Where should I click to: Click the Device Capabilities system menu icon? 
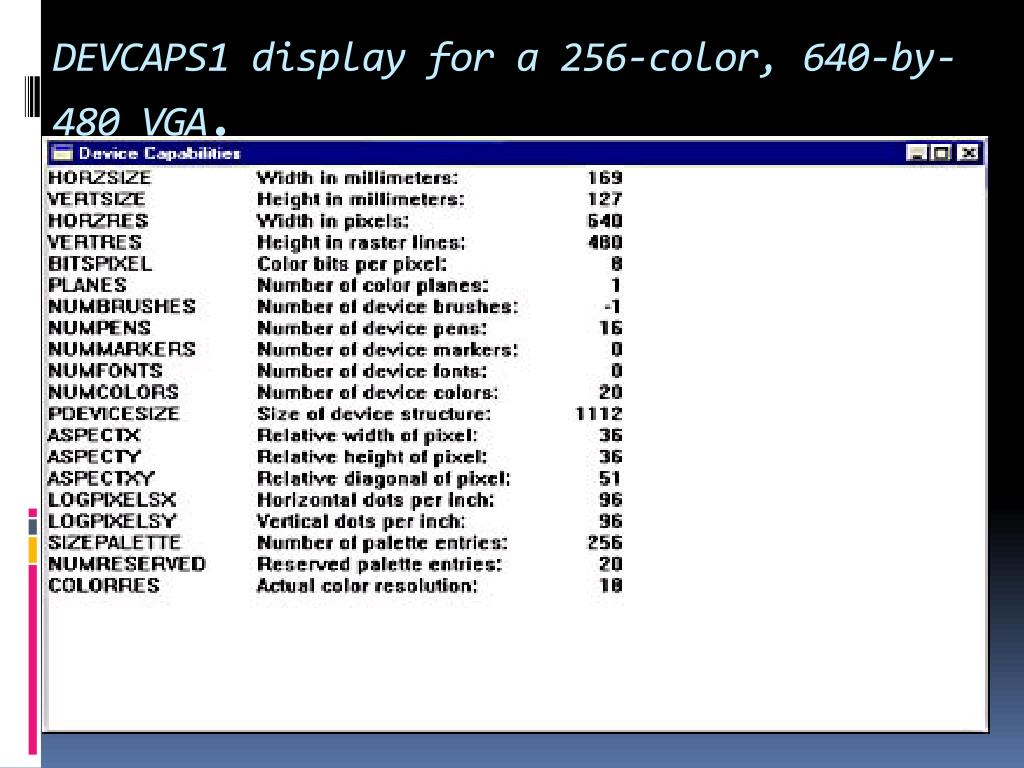click(x=62, y=153)
